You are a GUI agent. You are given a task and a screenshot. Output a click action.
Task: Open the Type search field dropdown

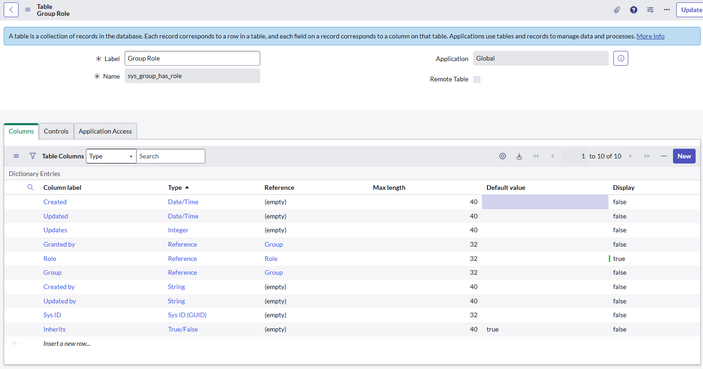coord(111,156)
